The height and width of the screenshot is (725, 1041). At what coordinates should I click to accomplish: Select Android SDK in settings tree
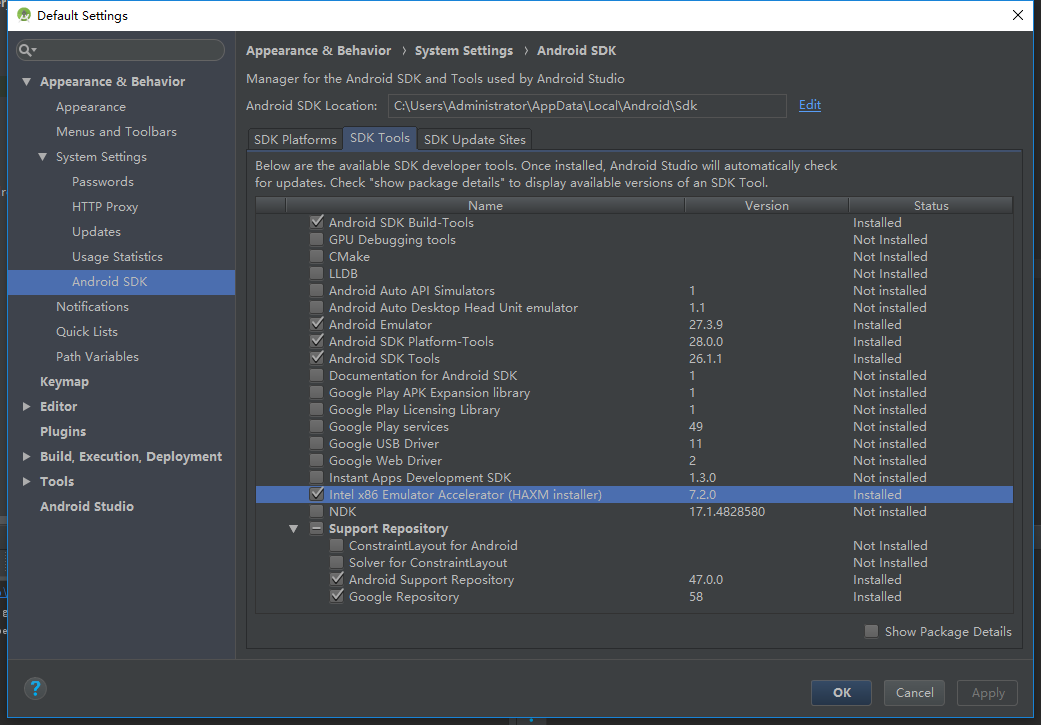pos(121,282)
